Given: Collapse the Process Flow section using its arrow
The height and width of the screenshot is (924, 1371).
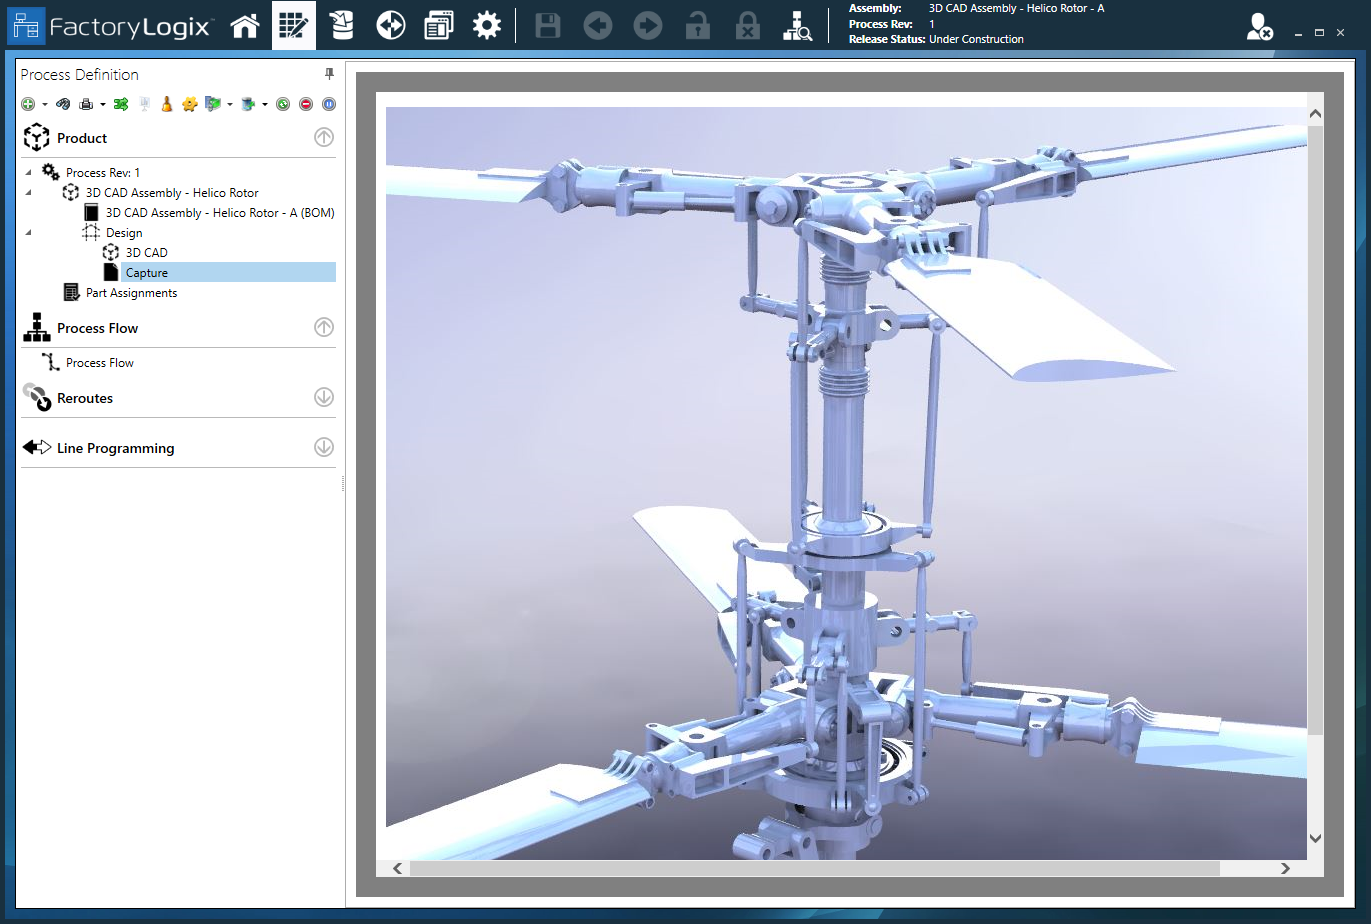Looking at the screenshot, I should point(323,327).
